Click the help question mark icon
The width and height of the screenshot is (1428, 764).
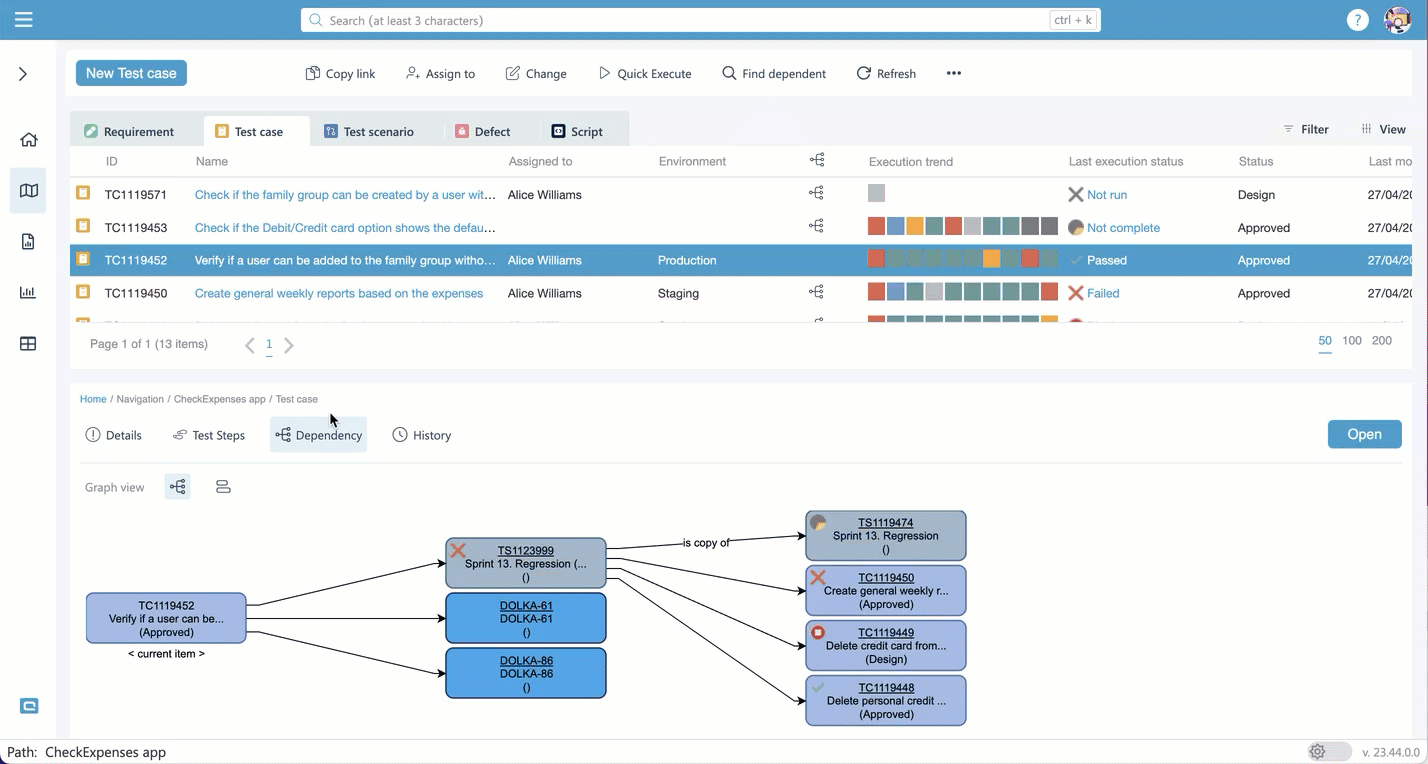click(1357, 20)
